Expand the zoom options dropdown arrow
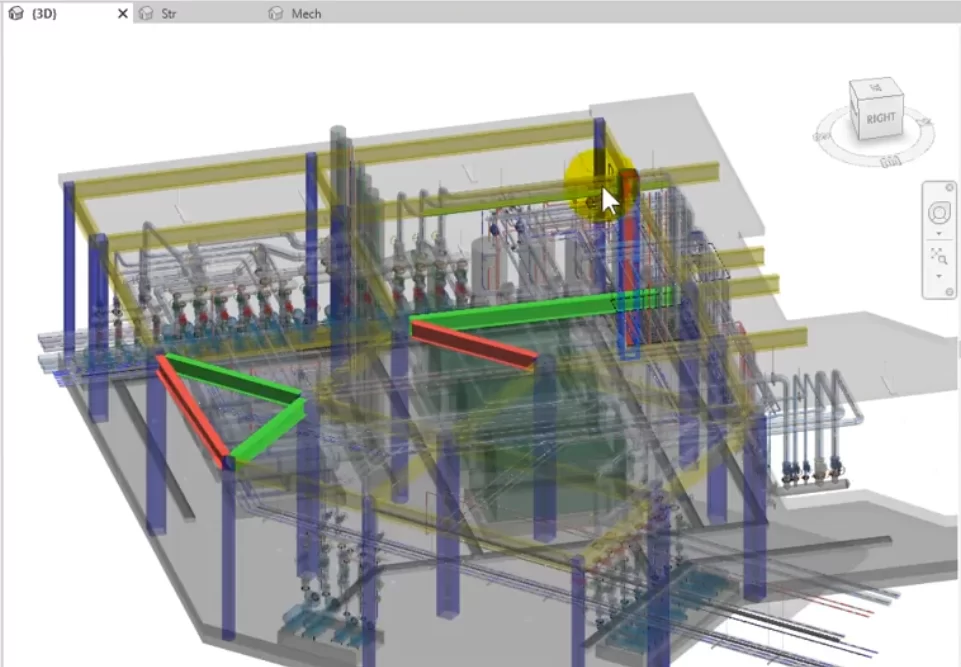Screen dimensions: 961x667 pyautogui.click(x=939, y=274)
